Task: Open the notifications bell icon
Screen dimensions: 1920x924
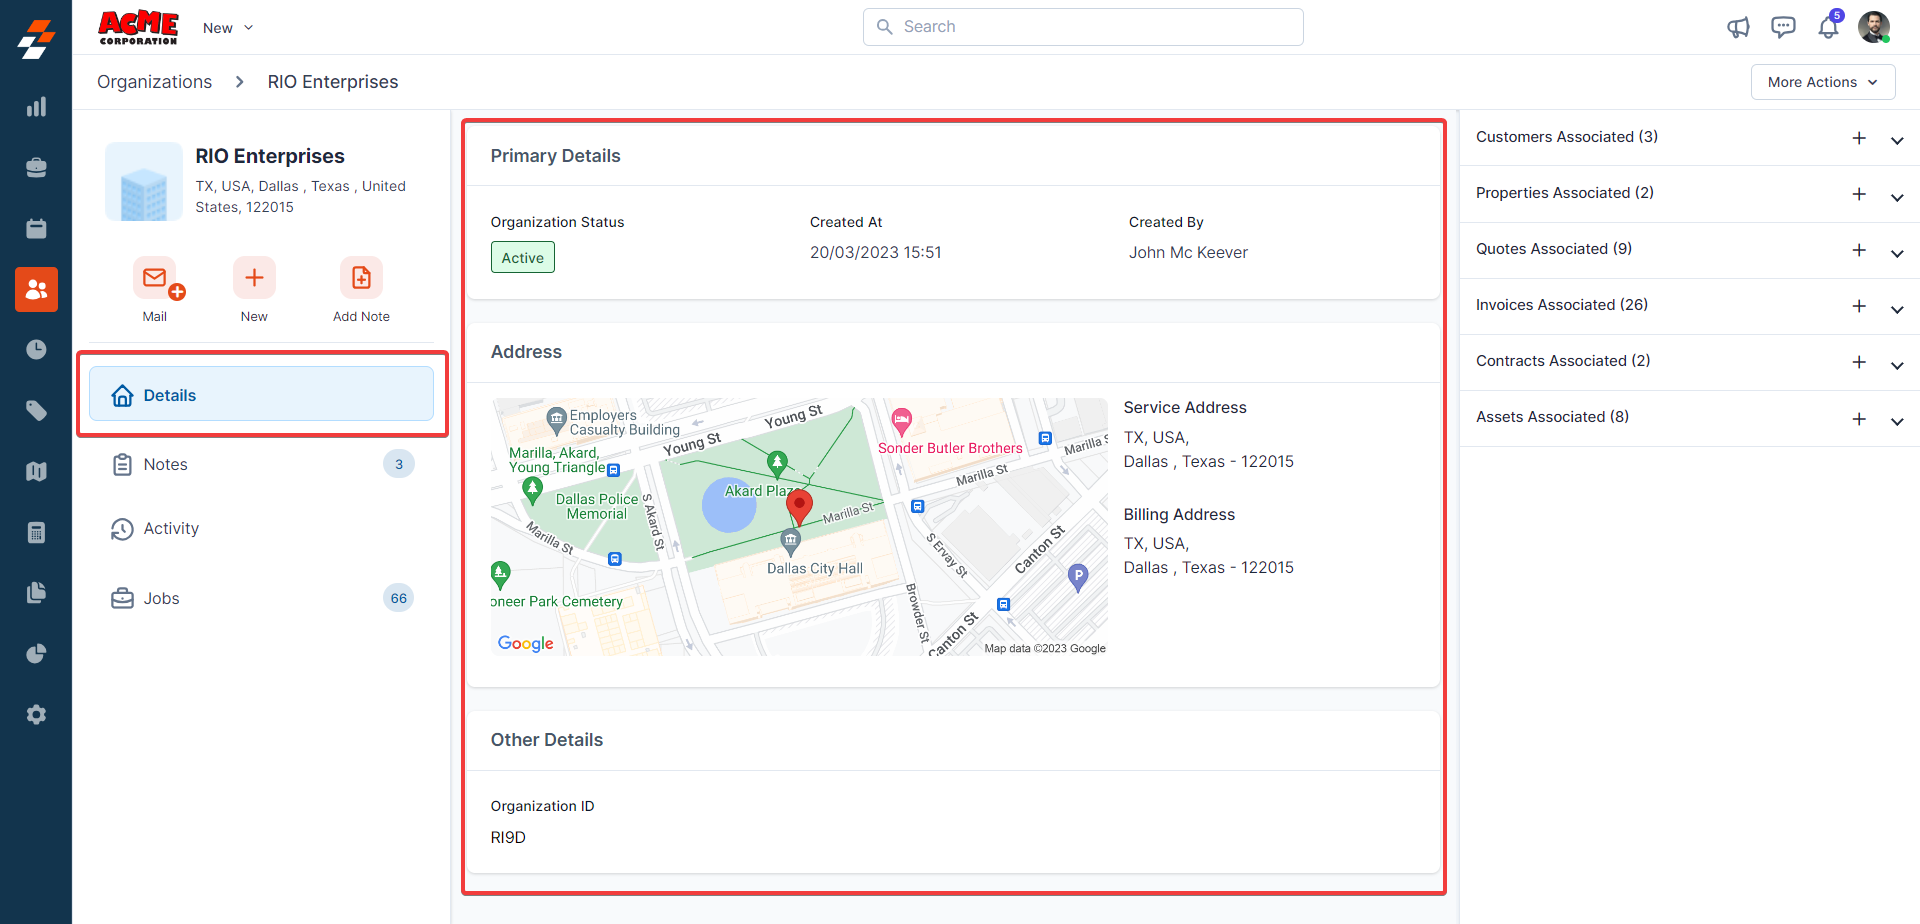Action: (x=1828, y=27)
